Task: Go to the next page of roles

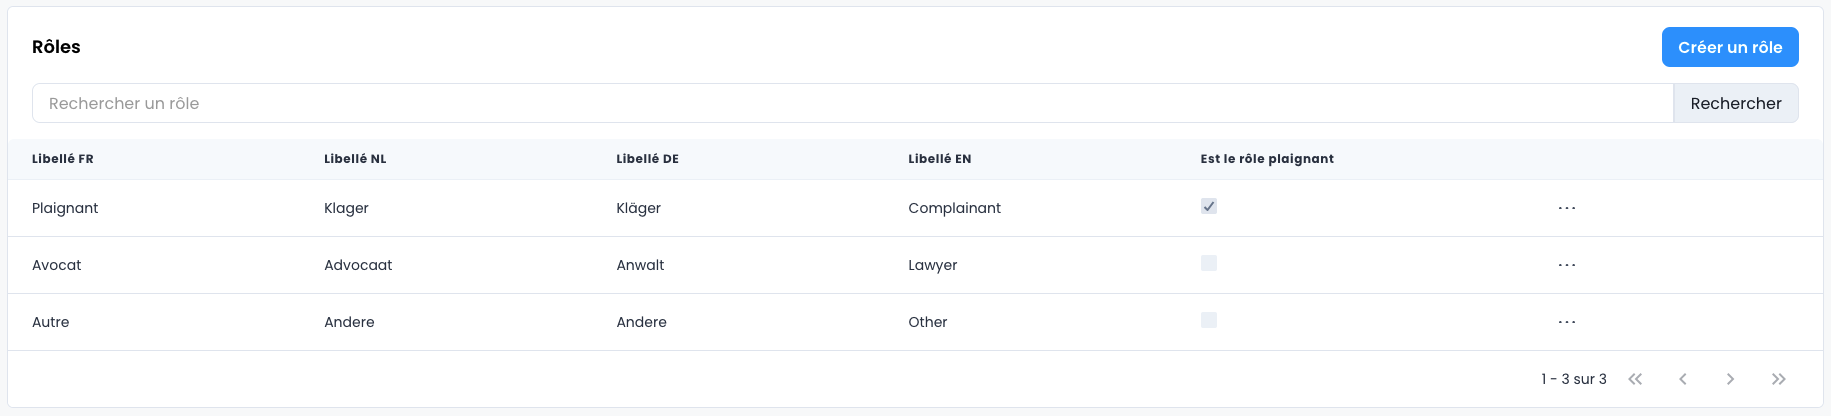Action: tap(1730, 379)
